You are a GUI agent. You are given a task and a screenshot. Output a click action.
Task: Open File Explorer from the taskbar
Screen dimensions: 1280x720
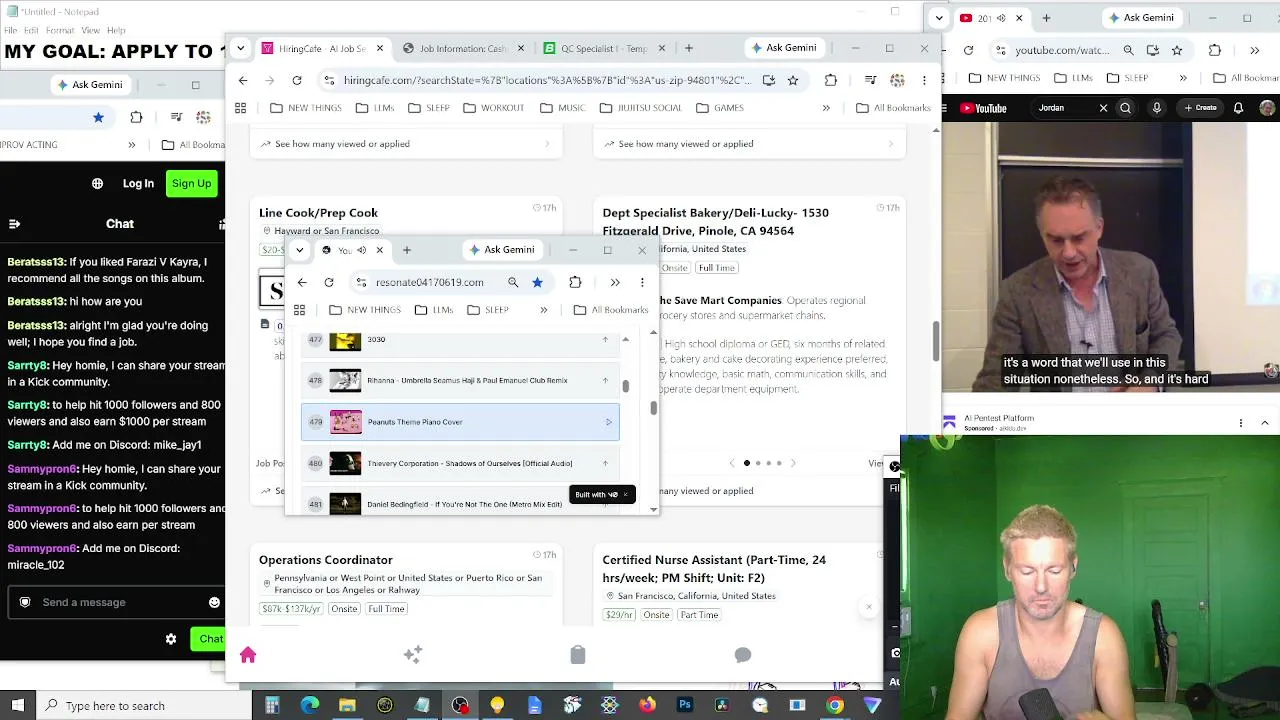[x=347, y=706]
